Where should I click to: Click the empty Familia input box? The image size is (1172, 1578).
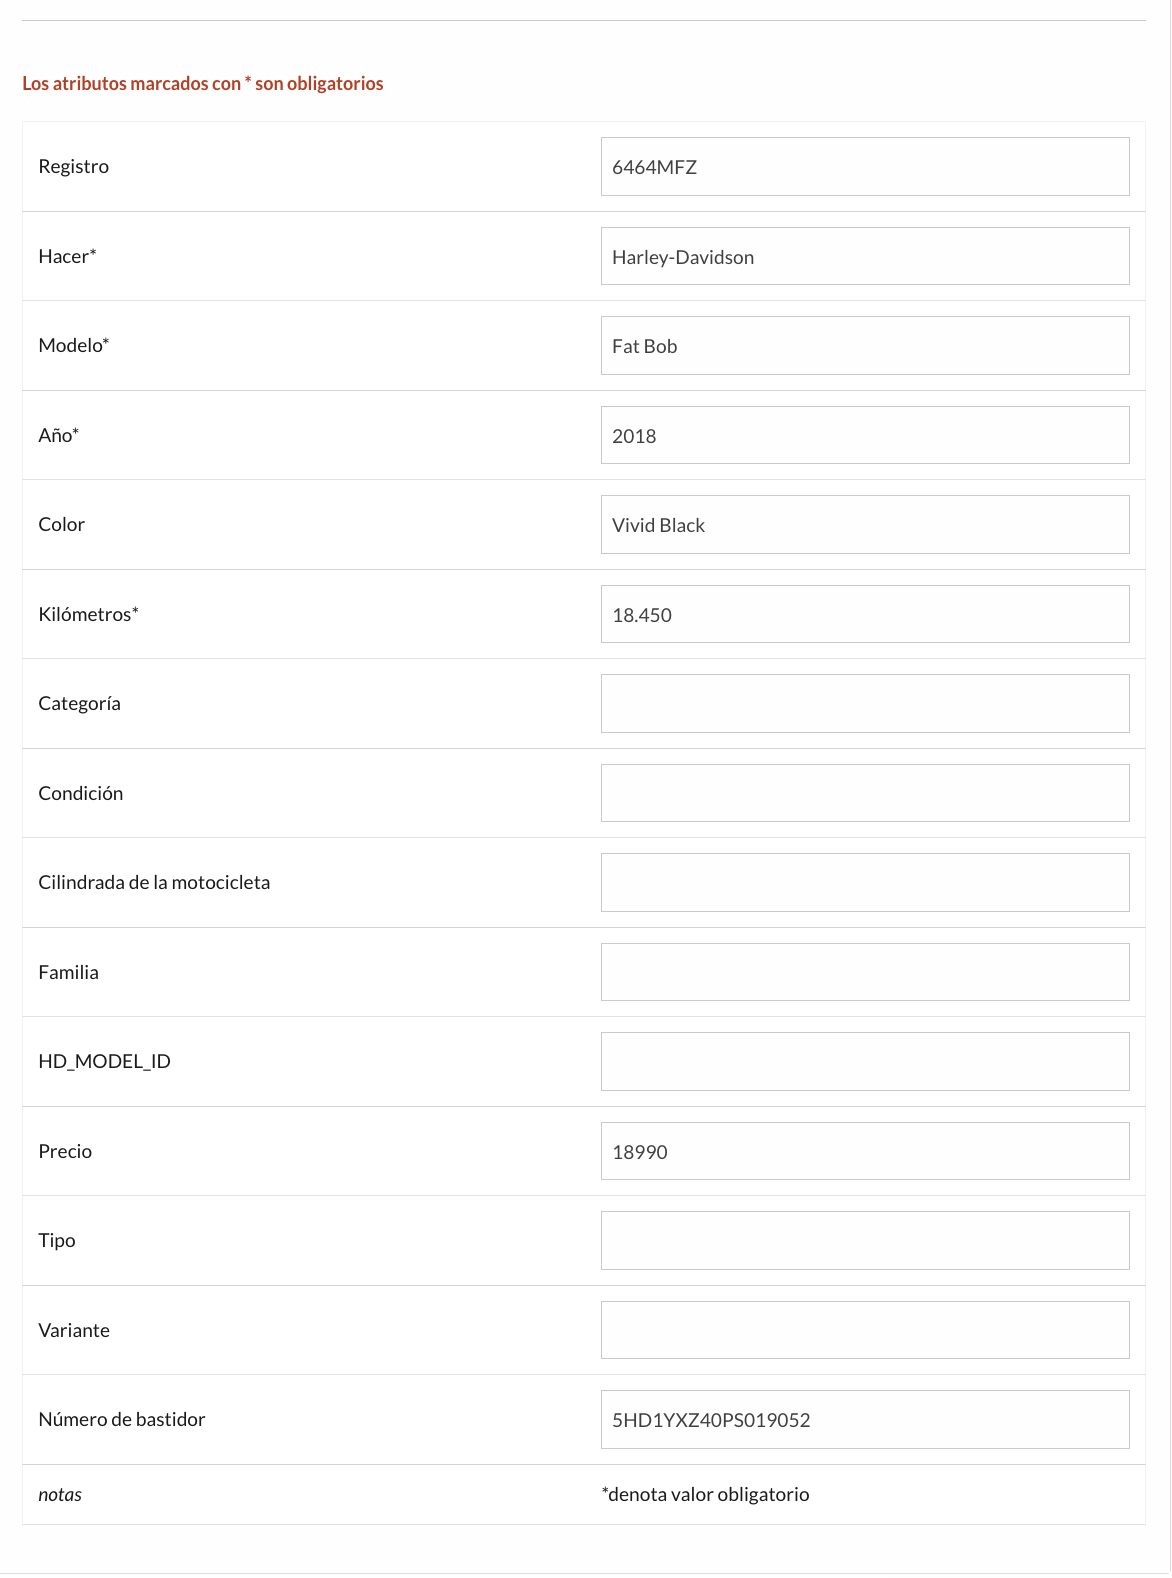click(864, 971)
